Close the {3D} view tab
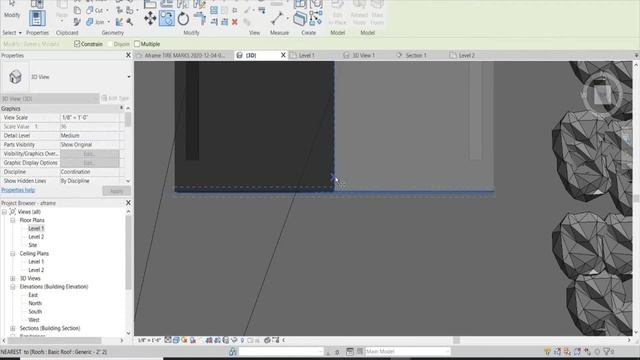This screenshot has height=360, width=640. [283, 55]
